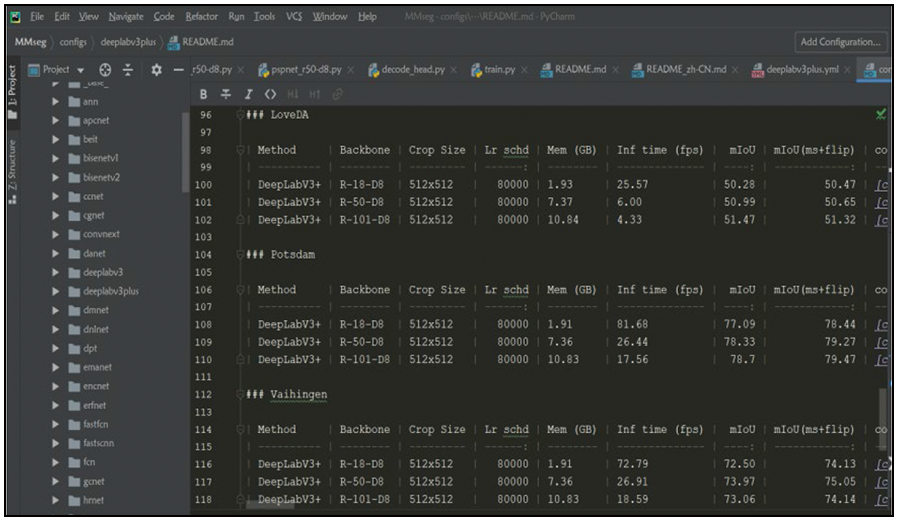
Task: Toggle the Structure tool window
Action: click(x=12, y=171)
